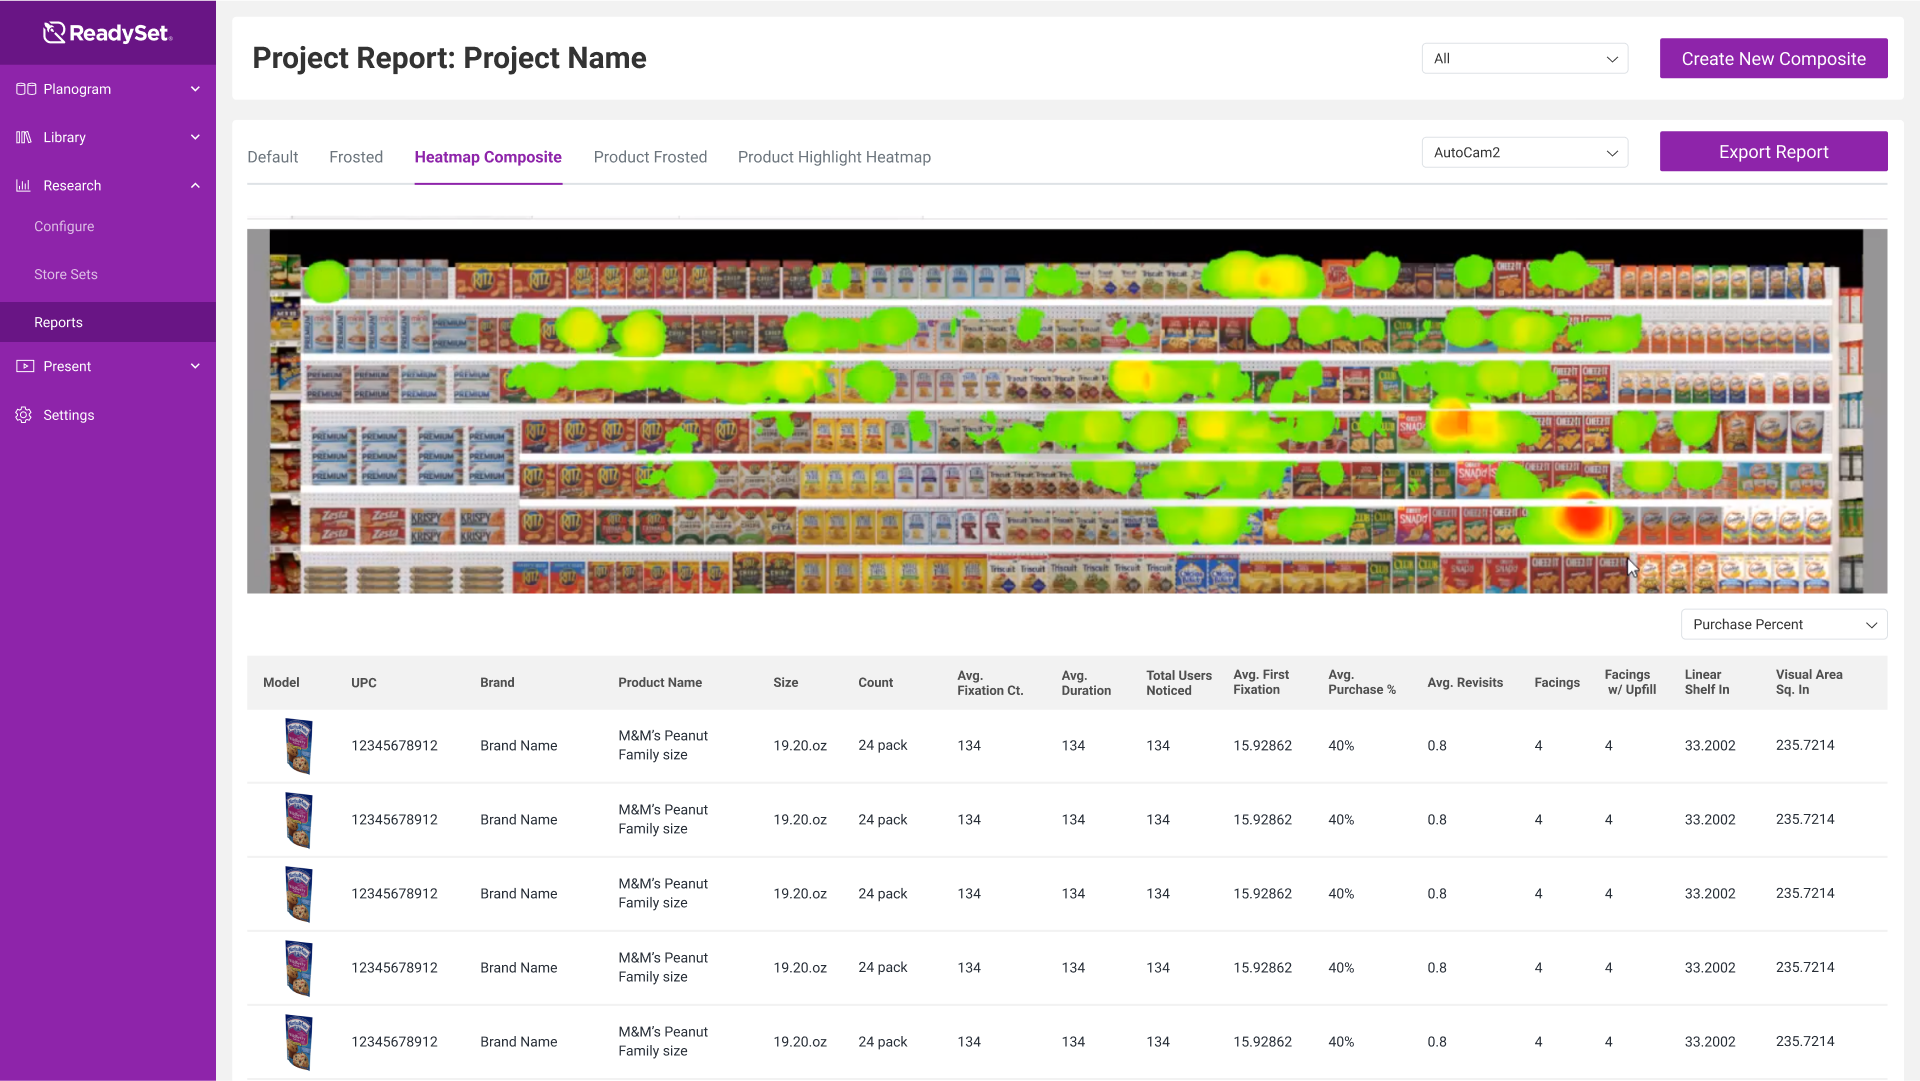Sort by Avg. Revisits column header

tap(1465, 682)
